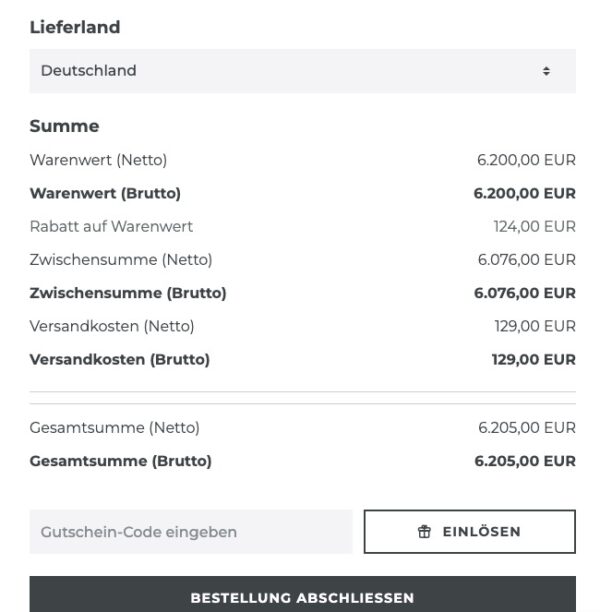Click the Lieferland heading

point(75,27)
